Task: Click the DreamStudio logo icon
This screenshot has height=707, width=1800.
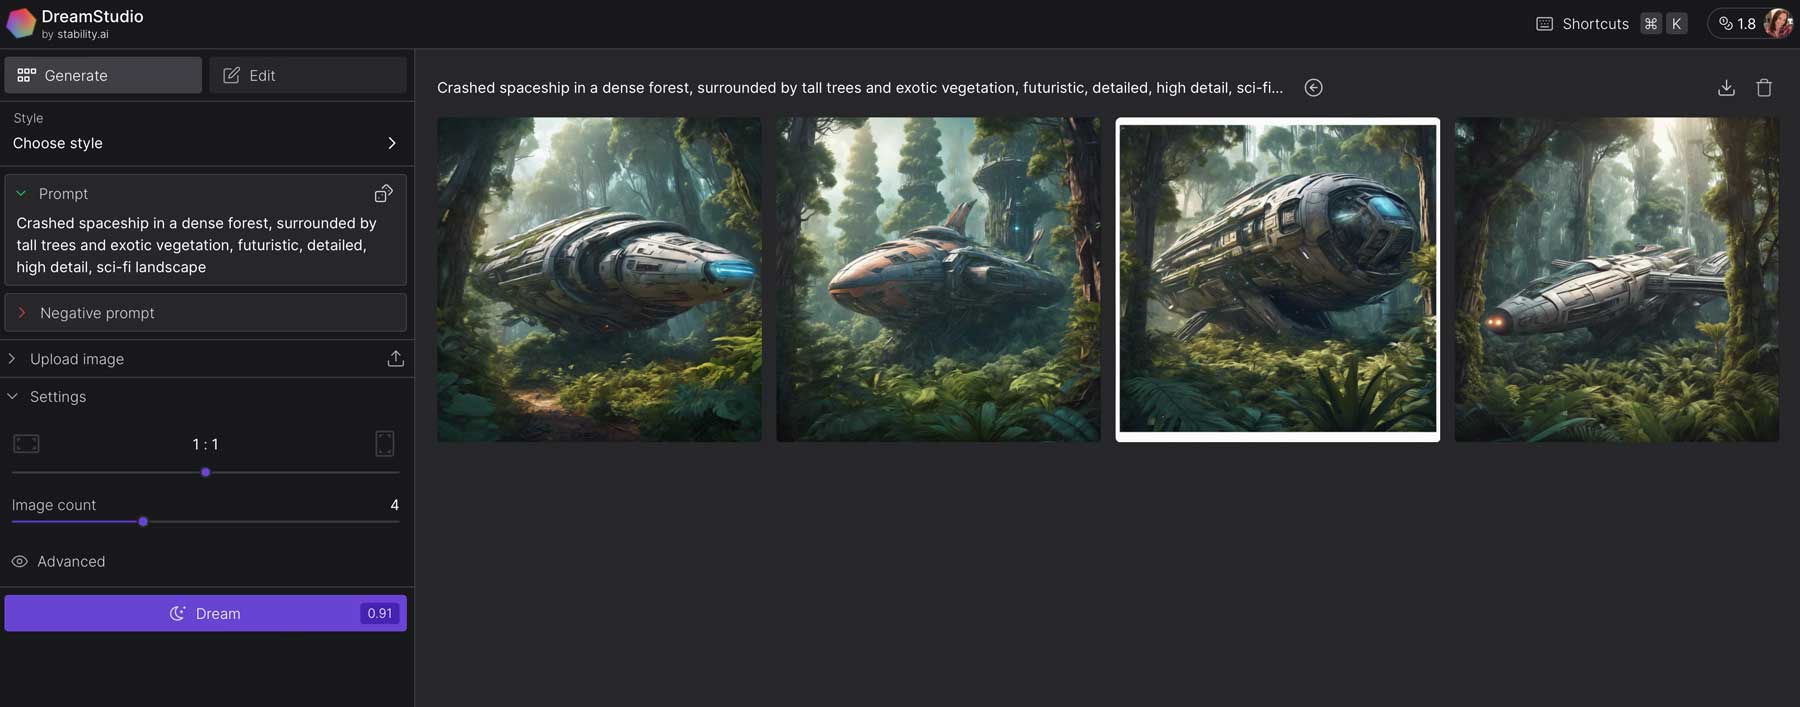Action: (21, 23)
